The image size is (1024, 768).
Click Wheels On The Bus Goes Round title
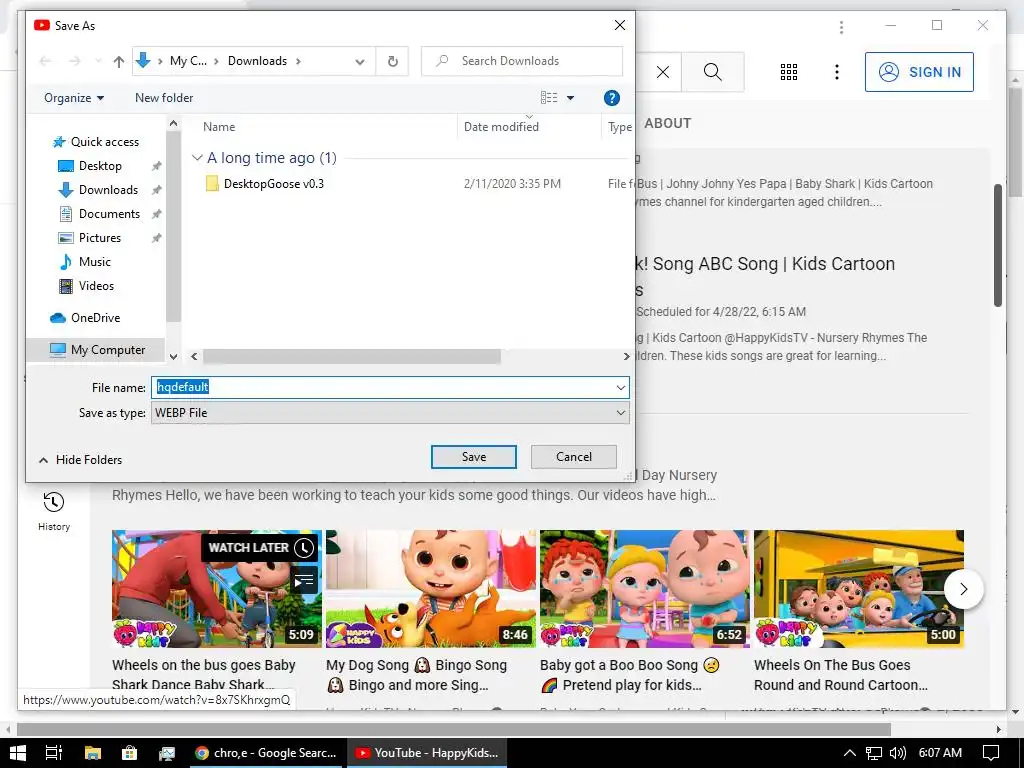tap(841, 675)
